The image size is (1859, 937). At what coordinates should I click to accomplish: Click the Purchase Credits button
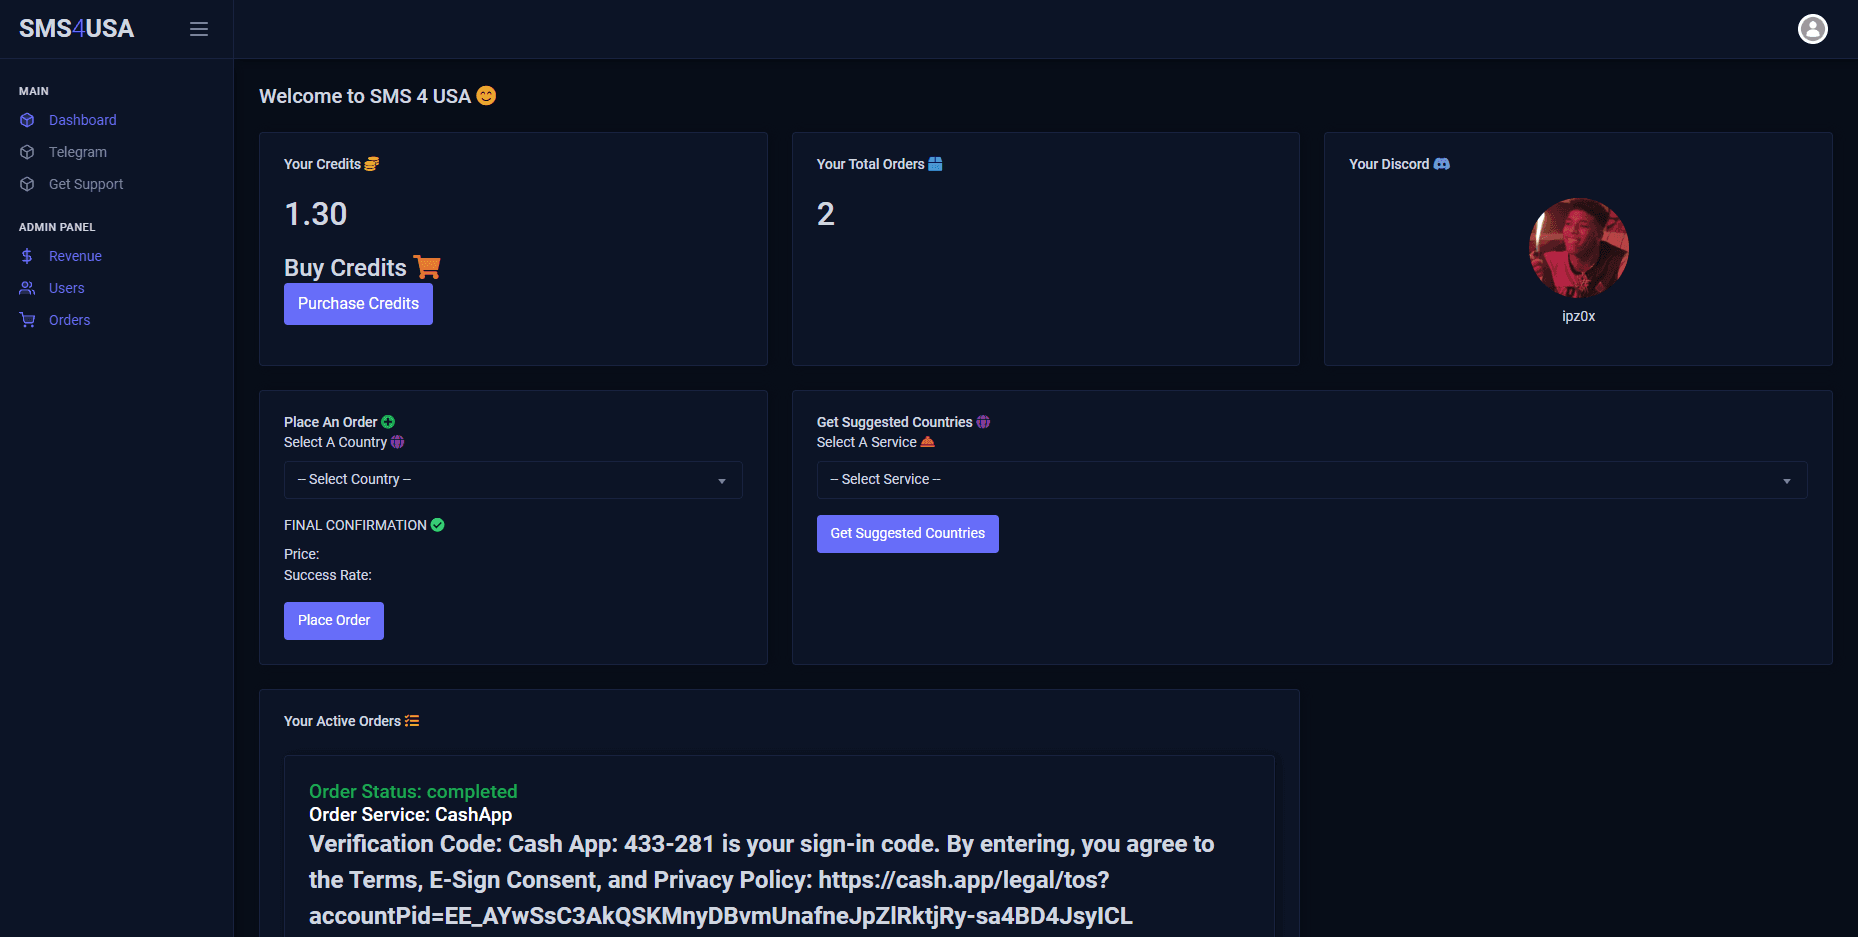click(358, 304)
